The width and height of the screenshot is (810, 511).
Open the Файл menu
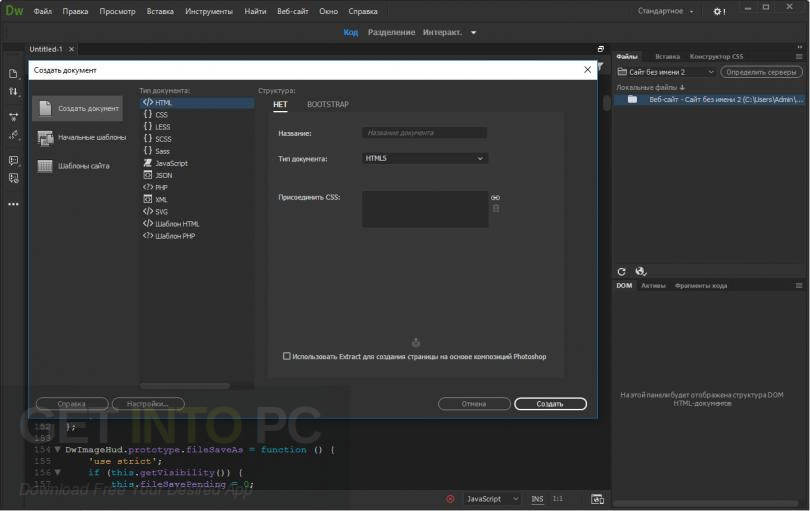point(42,11)
